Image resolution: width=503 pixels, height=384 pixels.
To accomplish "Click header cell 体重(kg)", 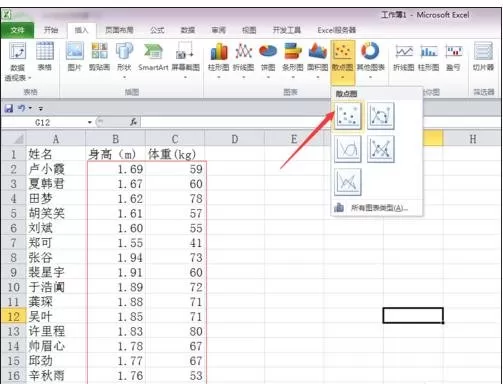I will pos(175,154).
